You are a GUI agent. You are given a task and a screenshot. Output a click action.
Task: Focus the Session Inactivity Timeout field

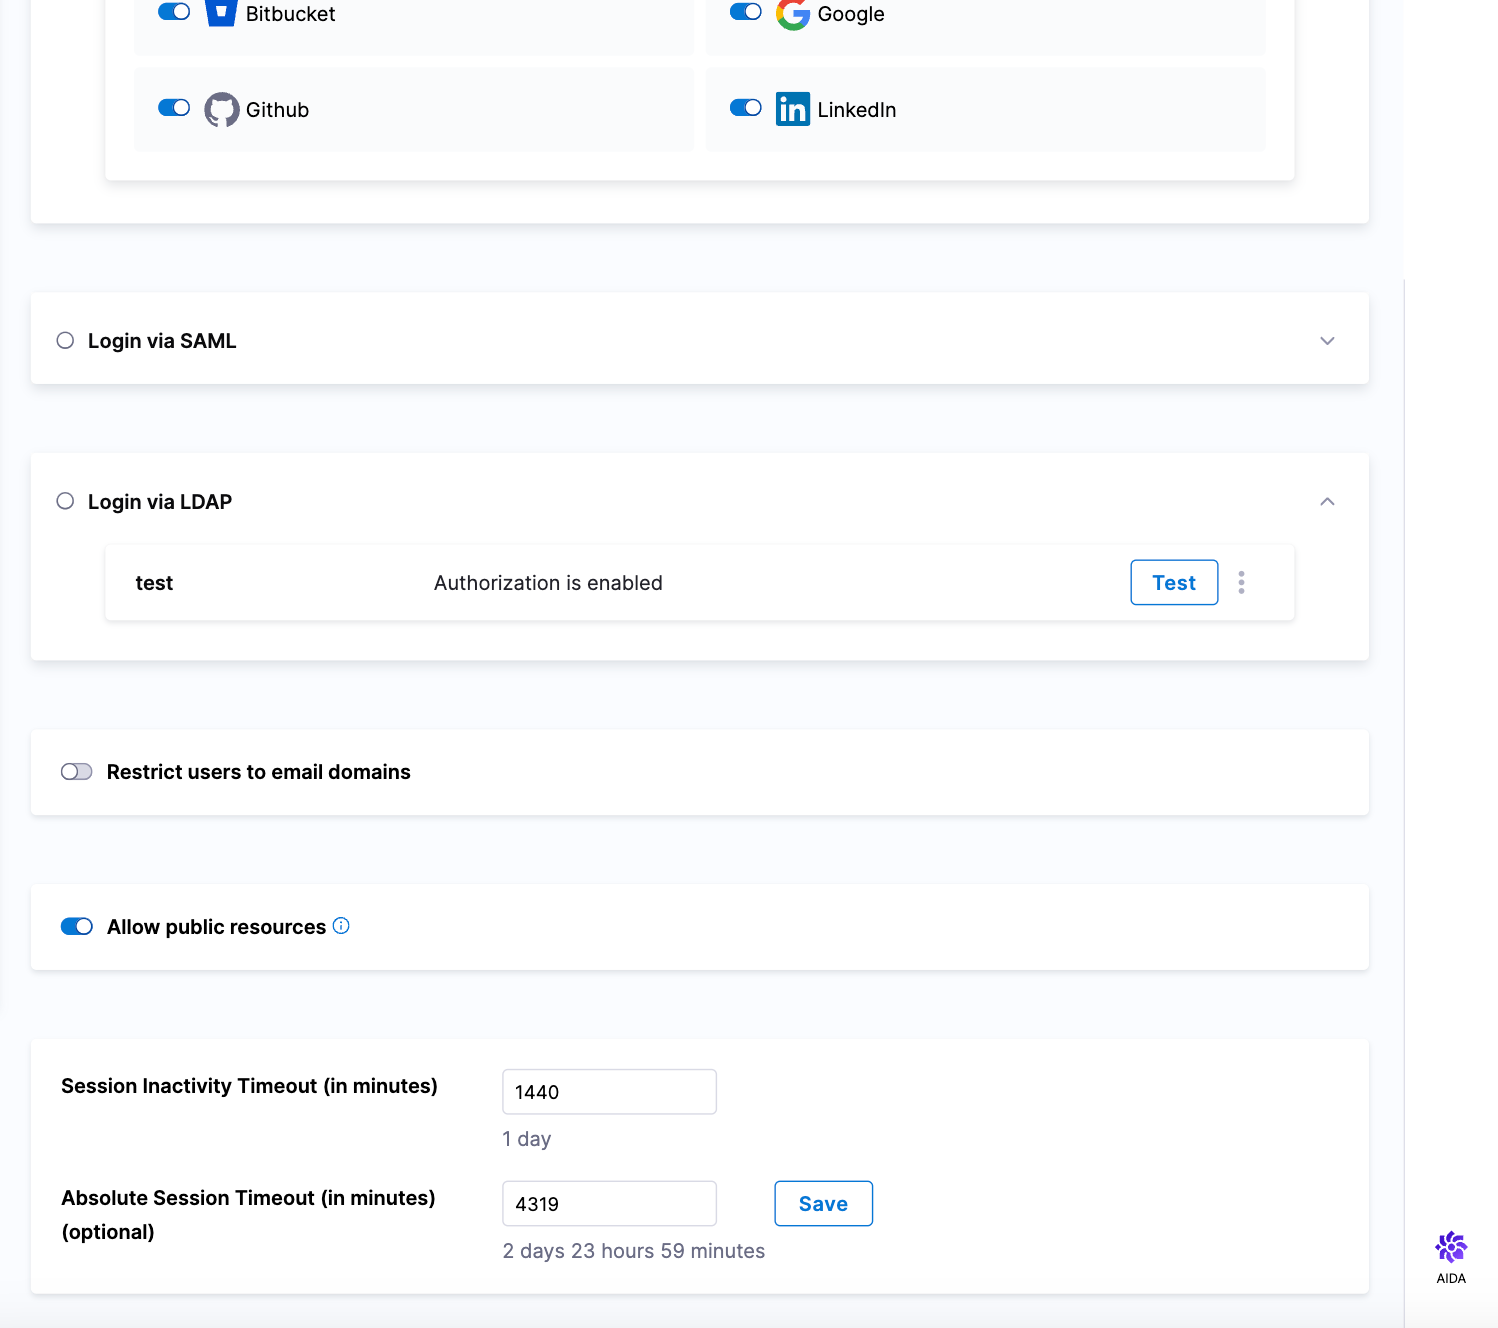609,1092
